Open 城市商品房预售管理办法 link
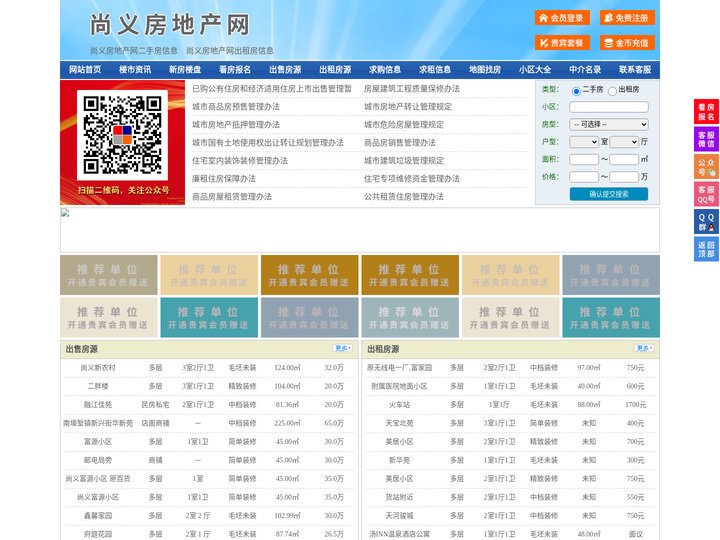 [x=236, y=107]
